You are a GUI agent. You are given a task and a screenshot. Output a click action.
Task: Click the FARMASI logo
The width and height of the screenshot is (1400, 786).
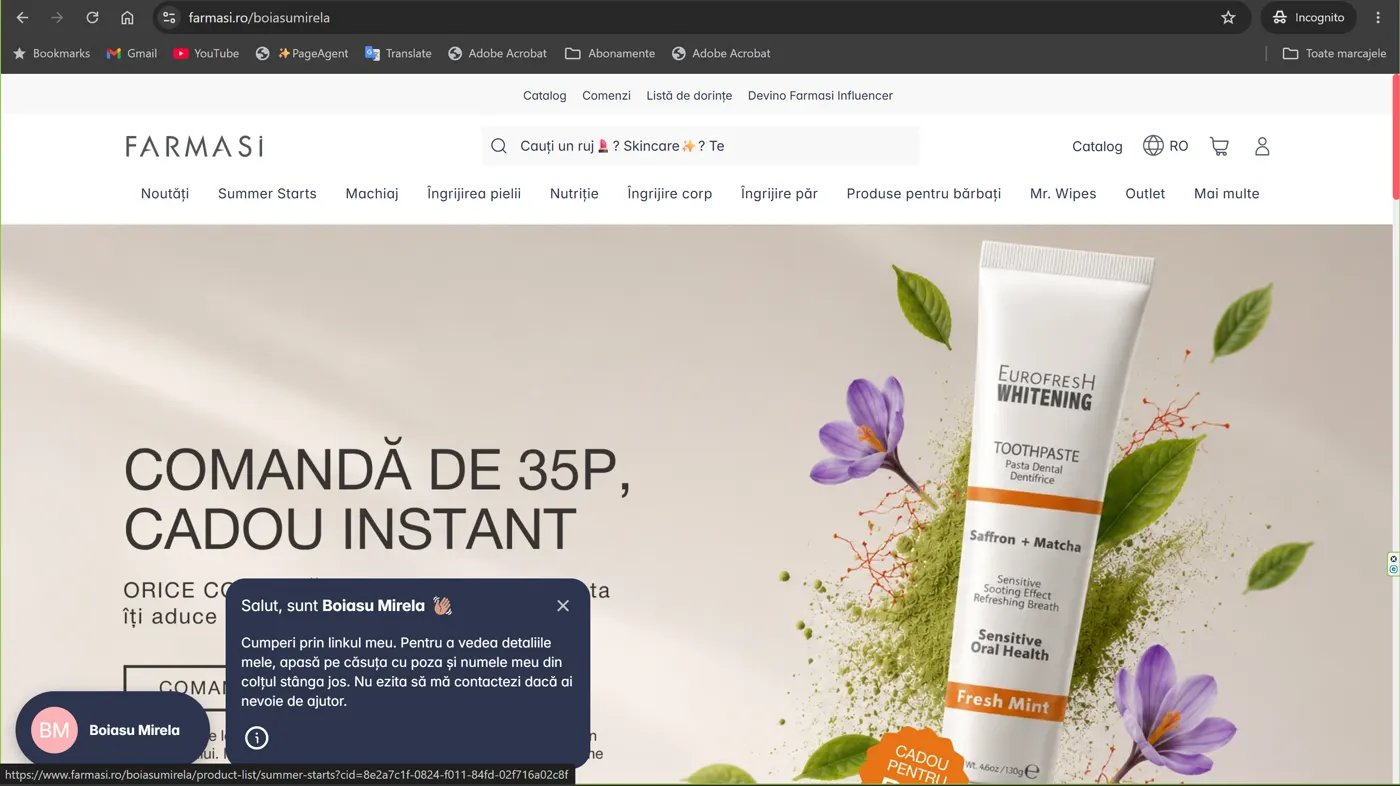coord(194,147)
